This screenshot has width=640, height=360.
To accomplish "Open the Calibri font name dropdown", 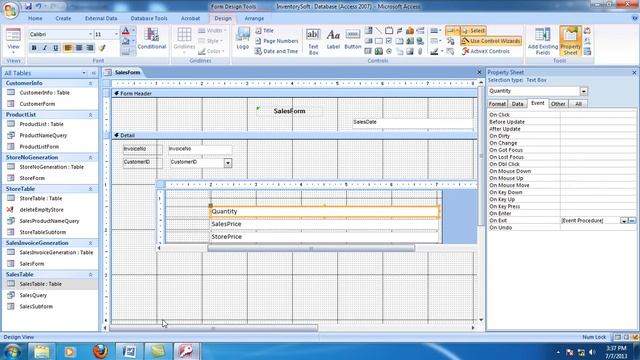I will click(90, 34).
